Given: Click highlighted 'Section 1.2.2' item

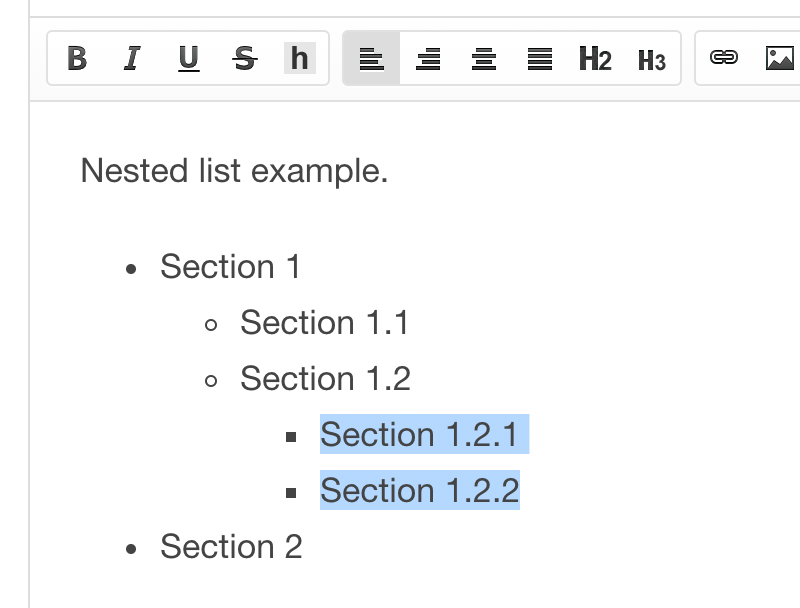Looking at the screenshot, I should 419,490.
